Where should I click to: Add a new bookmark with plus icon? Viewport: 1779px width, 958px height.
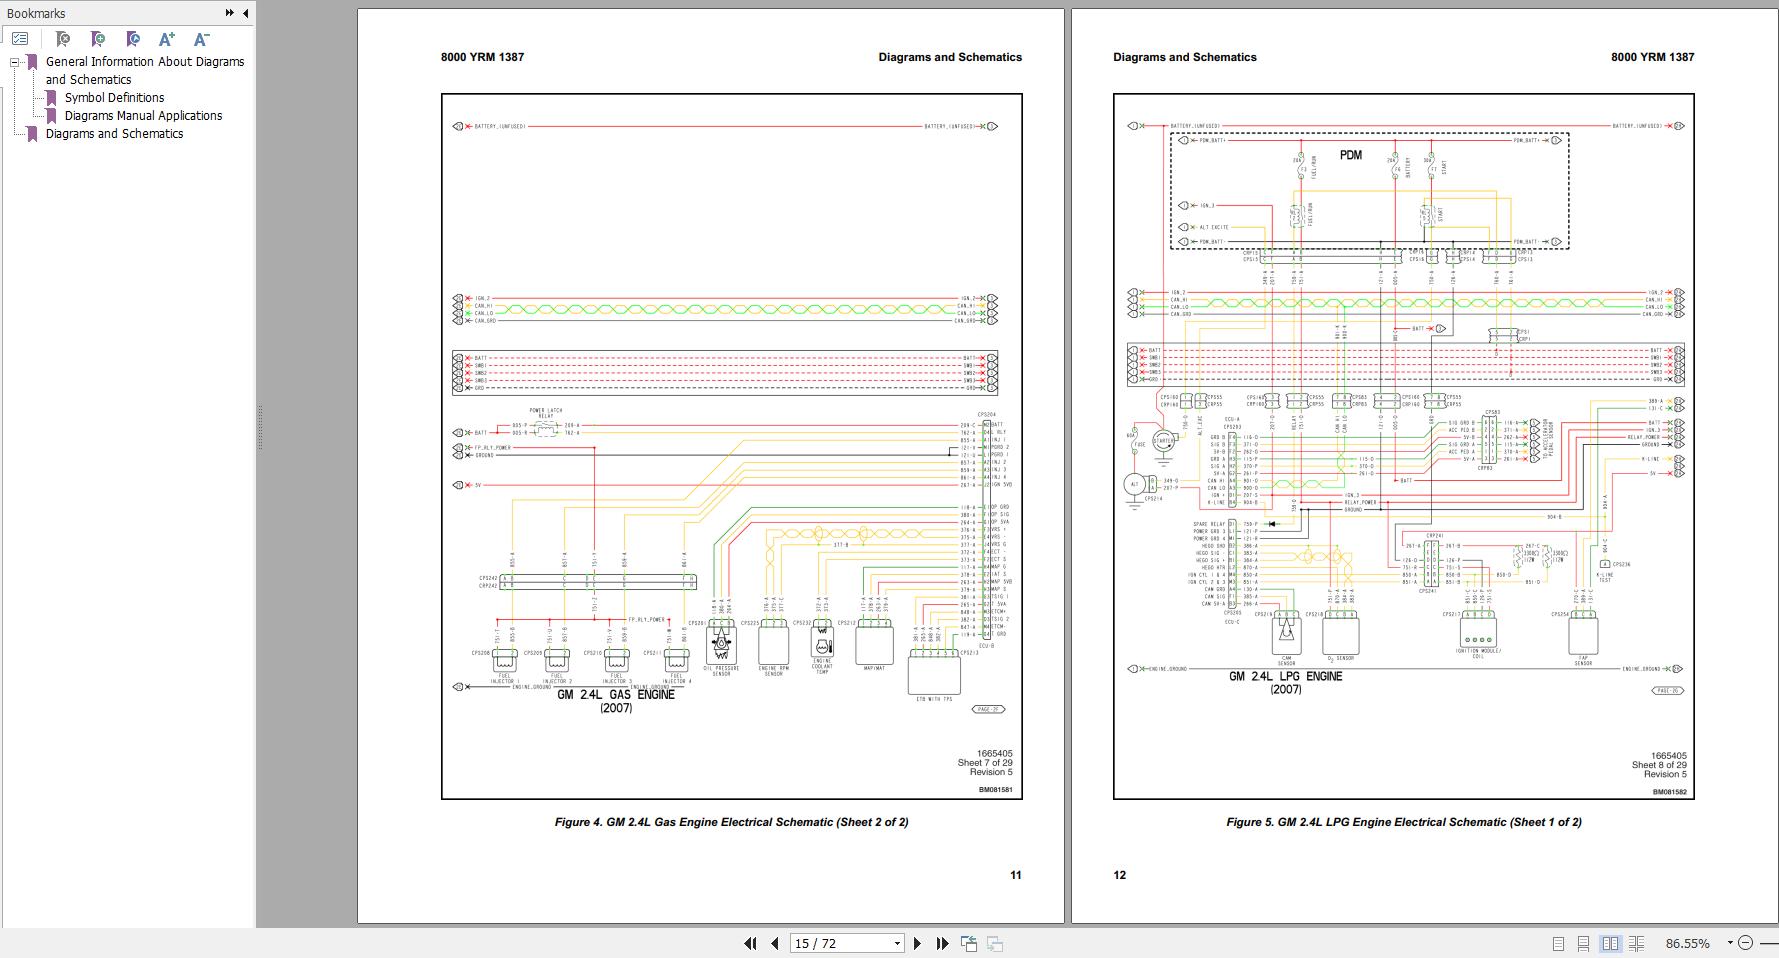97,39
